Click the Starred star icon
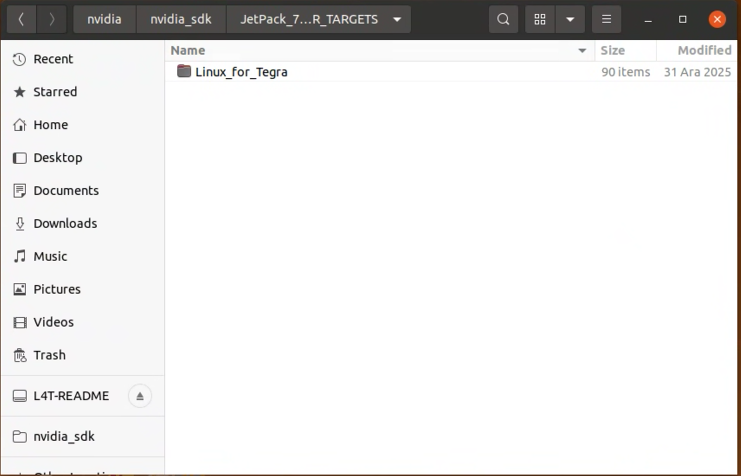Image resolution: width=741 pixels, height=476 pixels. point(19,92)
